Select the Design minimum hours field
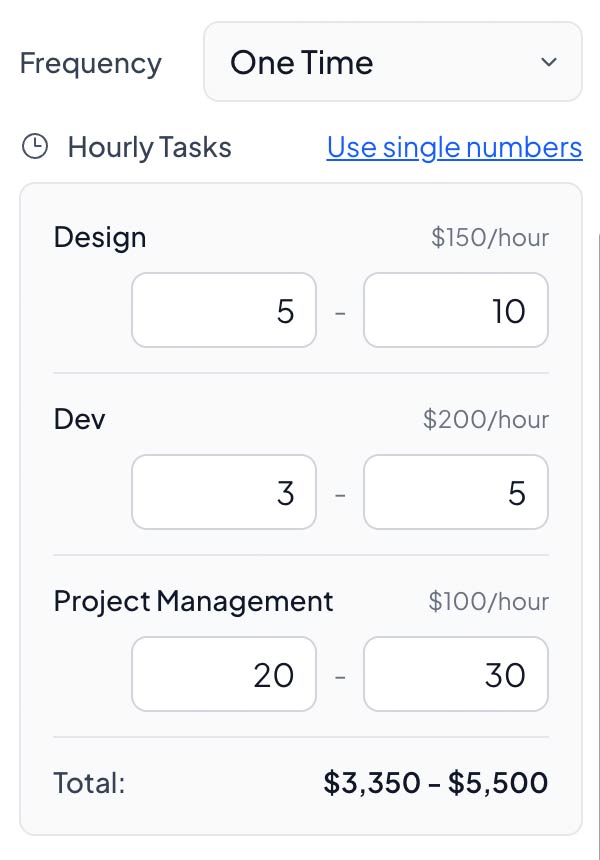 coord(223,310)
